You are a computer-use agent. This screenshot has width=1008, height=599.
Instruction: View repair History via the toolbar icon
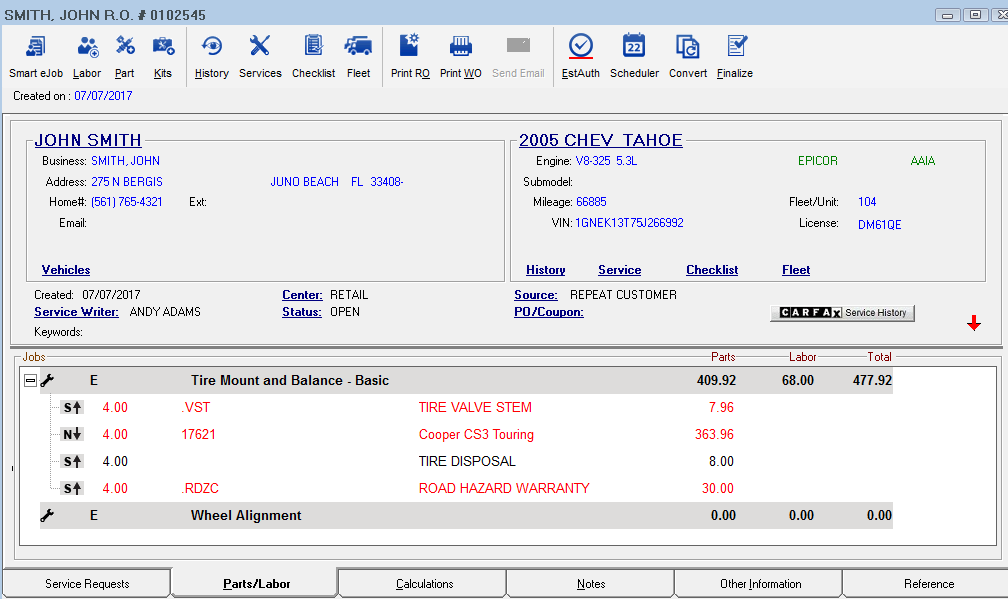211,55
